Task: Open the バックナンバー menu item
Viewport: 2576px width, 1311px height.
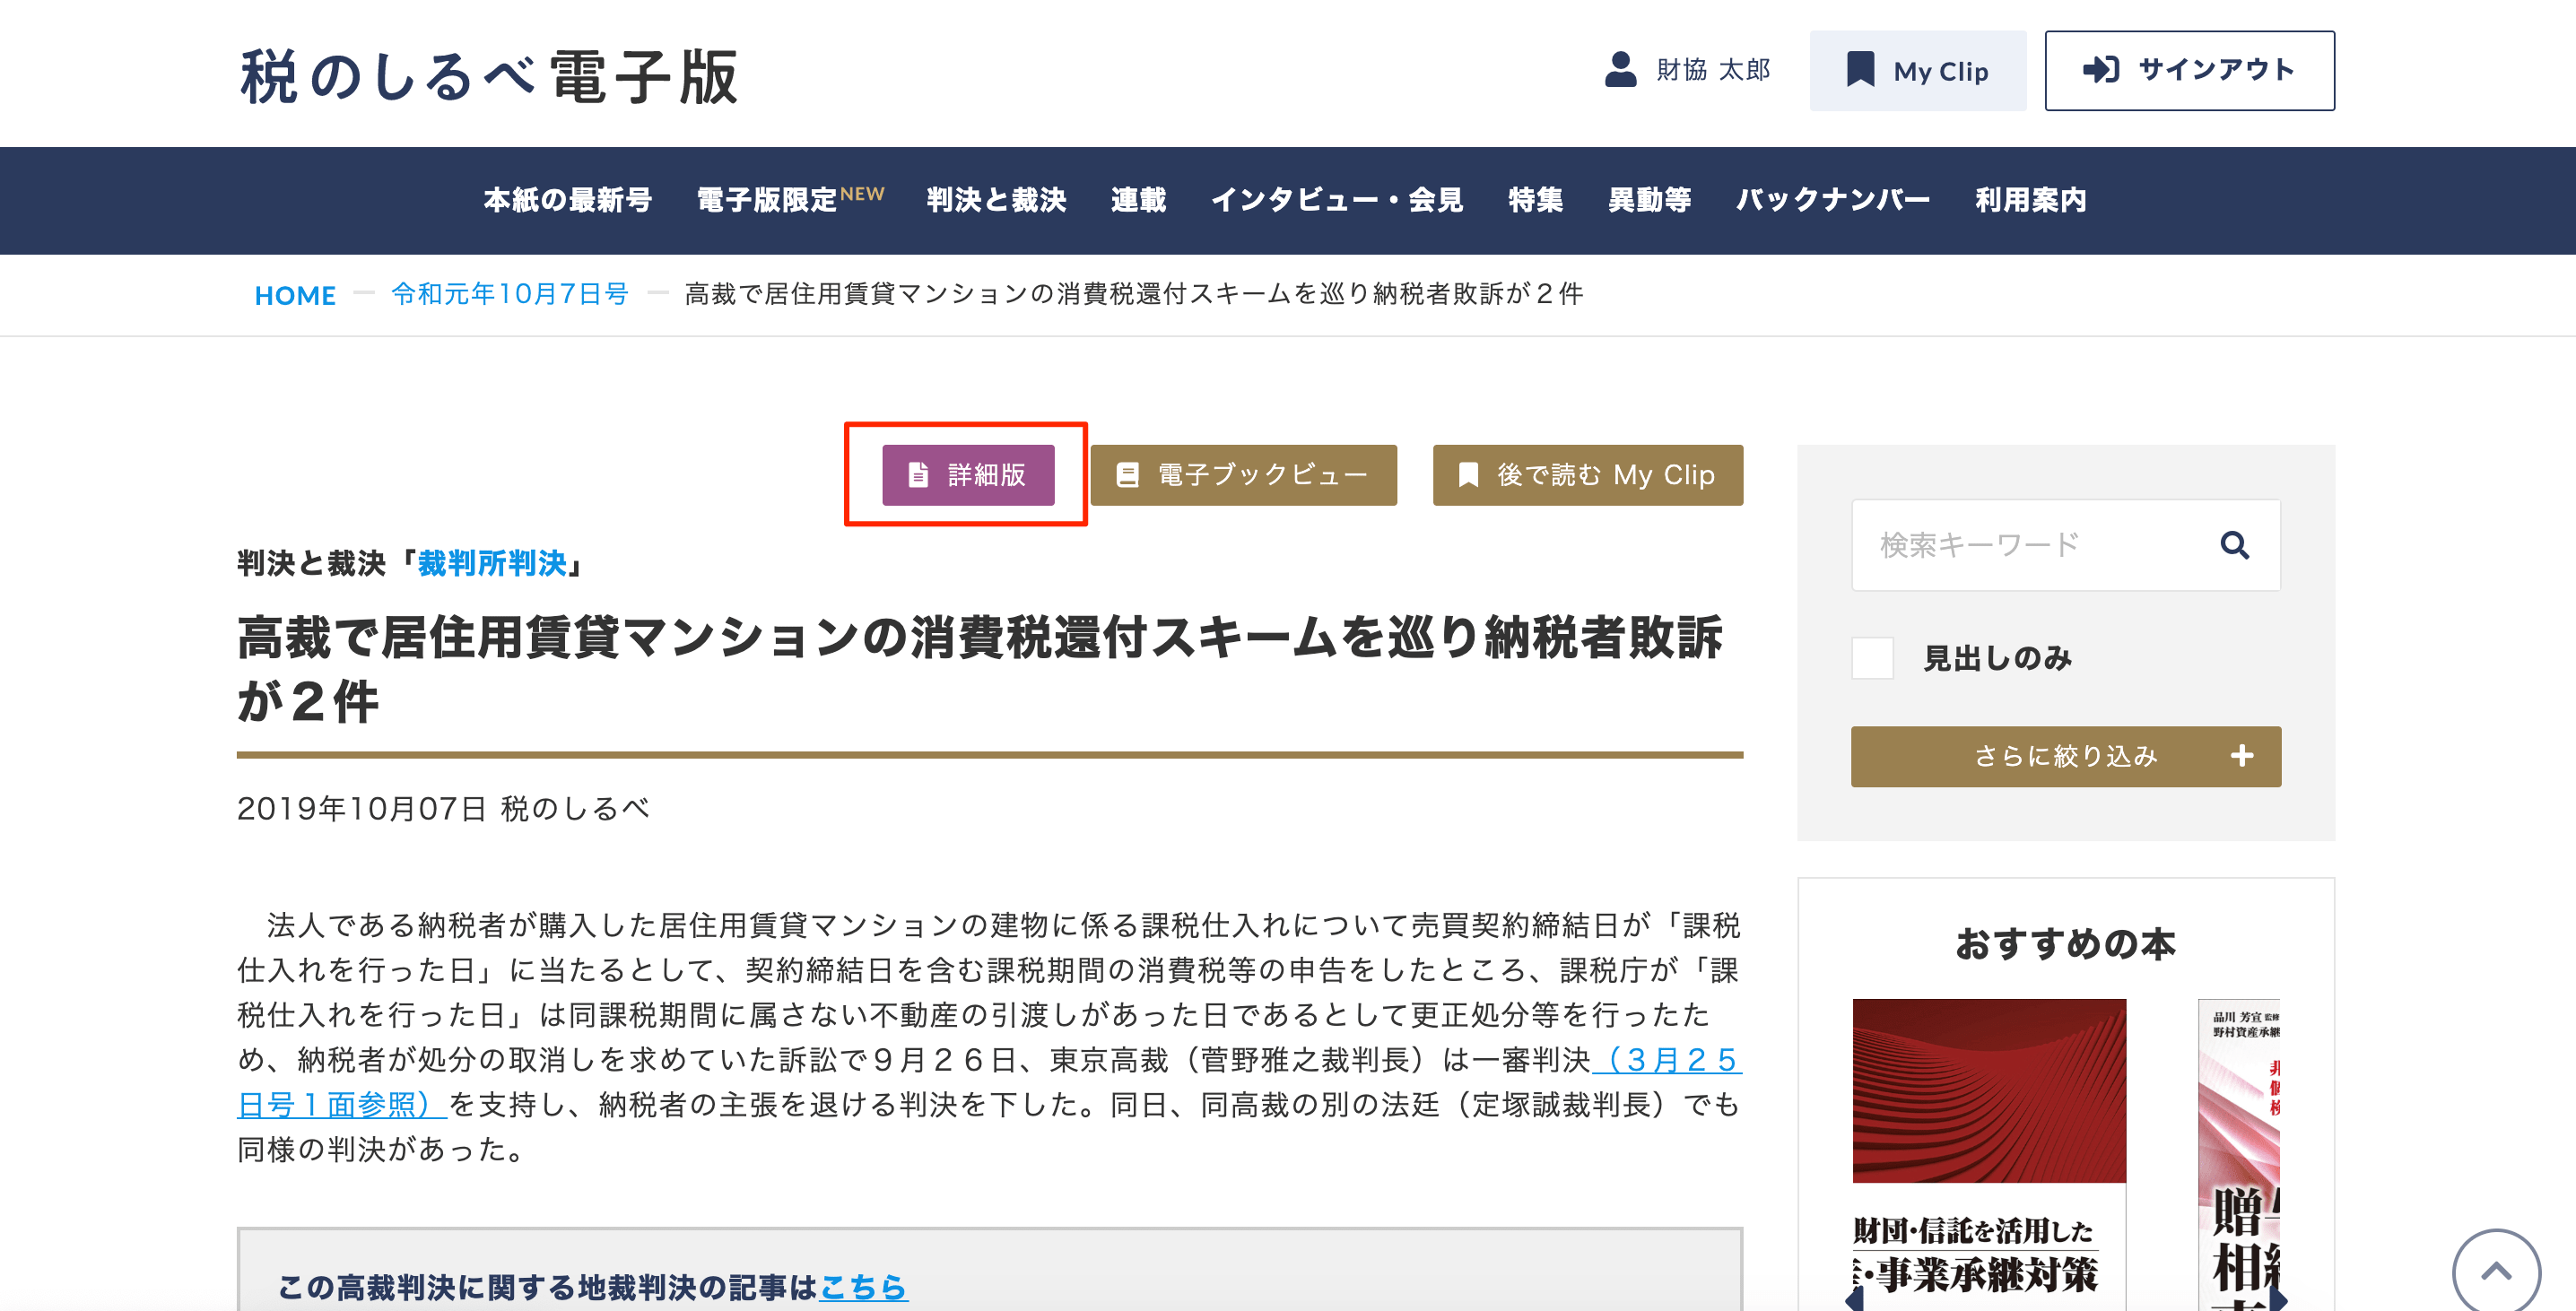Action: coord(1832,200)
